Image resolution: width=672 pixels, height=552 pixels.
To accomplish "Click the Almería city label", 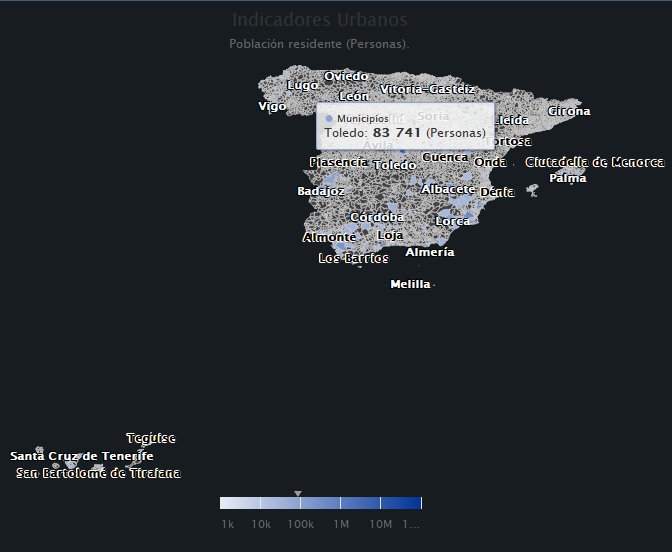I will [x=430, y=252].
